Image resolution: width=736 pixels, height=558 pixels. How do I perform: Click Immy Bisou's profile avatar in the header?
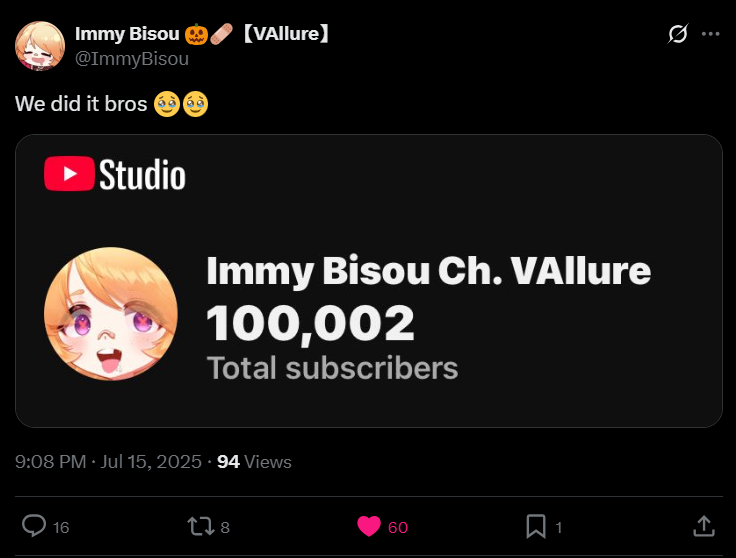click(41, 46)
